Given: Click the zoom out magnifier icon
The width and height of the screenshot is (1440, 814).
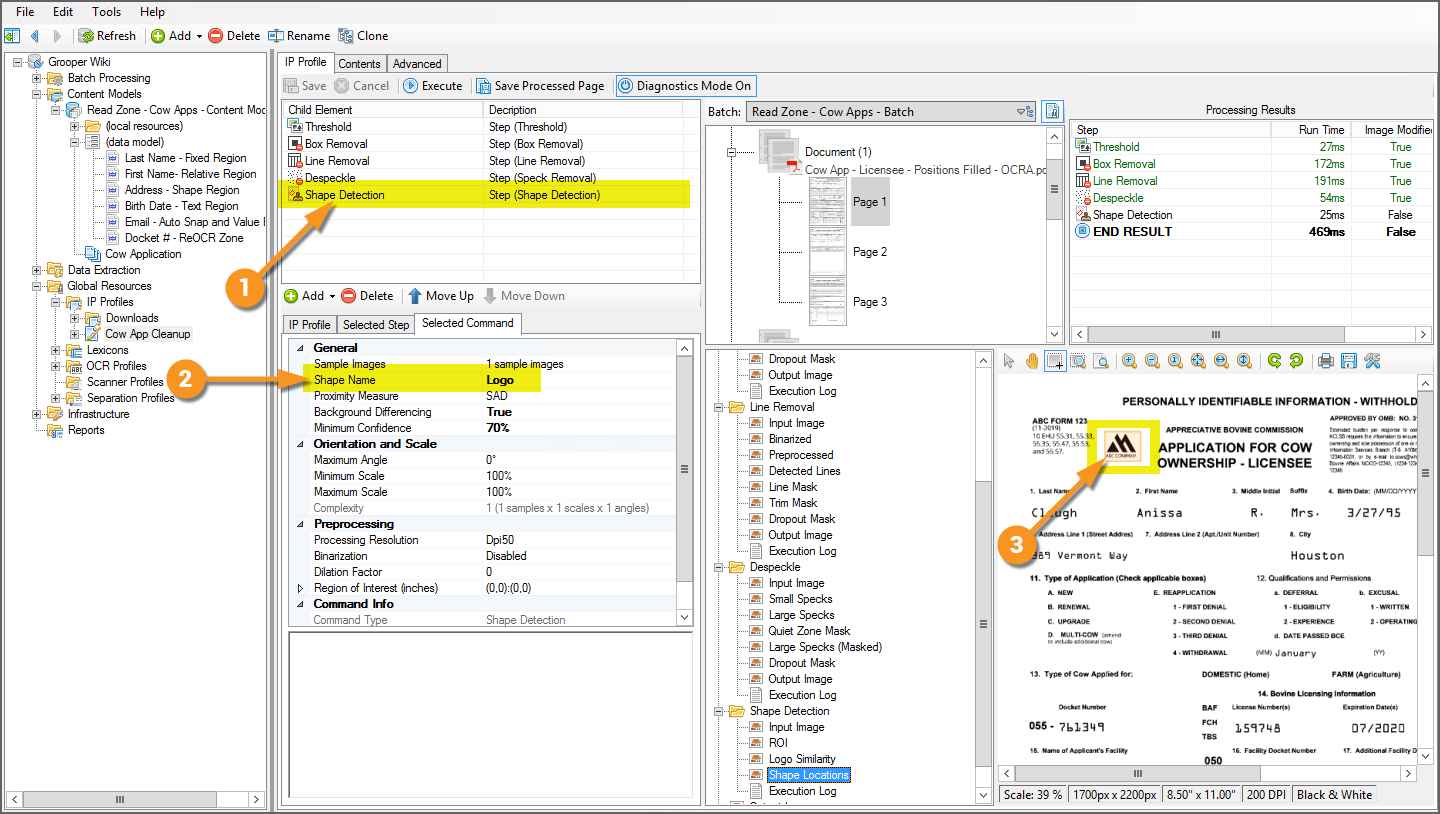Looking at the screenshot, I should [x=1152, y=361].
